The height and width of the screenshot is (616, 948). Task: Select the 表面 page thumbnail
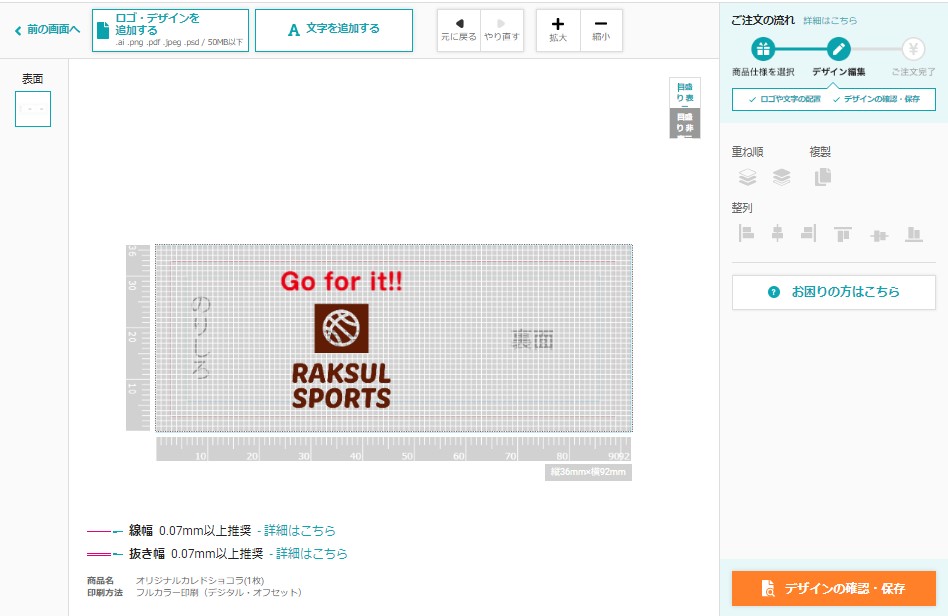pos(33,109)
